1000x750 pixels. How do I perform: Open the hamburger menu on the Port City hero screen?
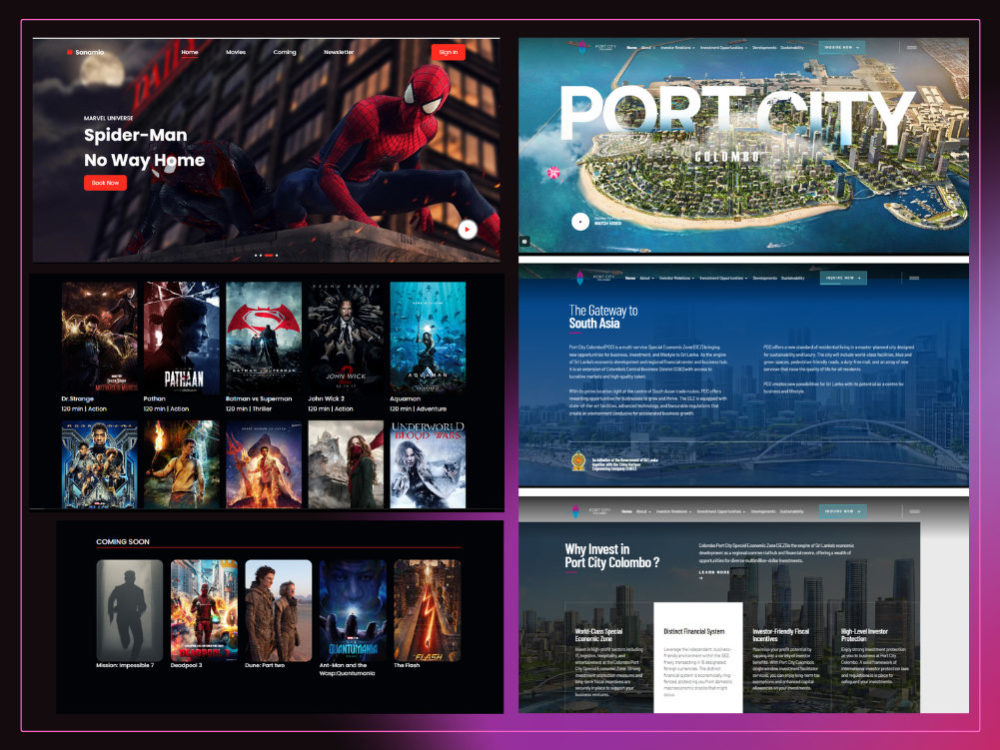(x=912, y=47)
